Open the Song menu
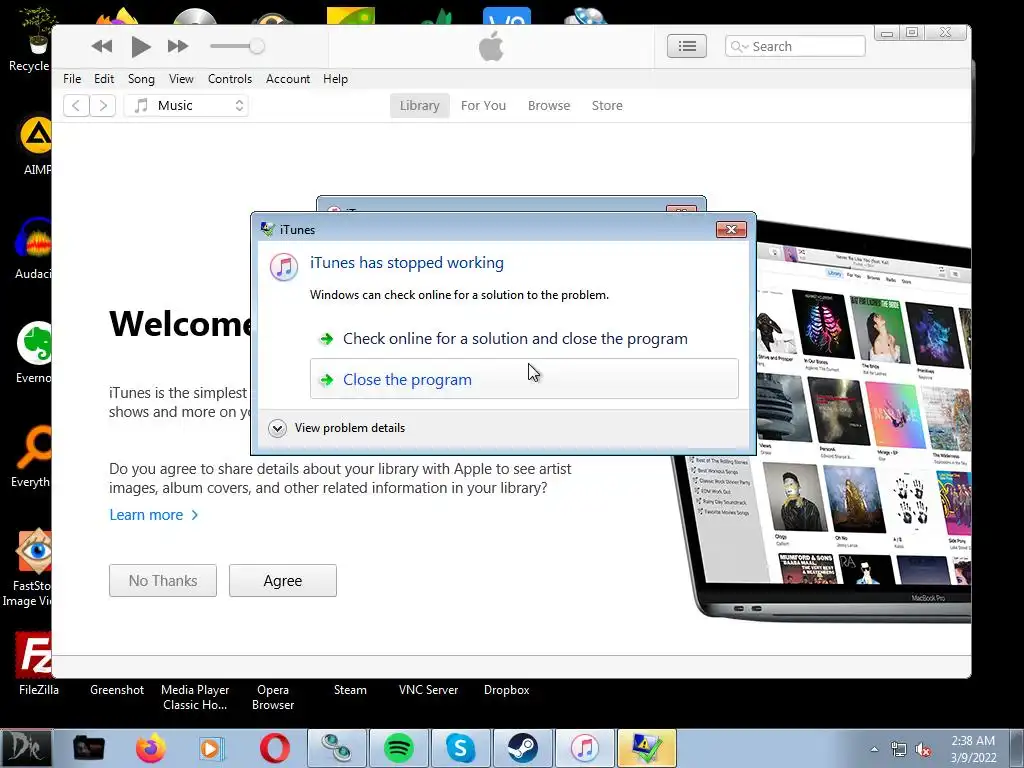This screenshot has width=1024, height=768. [x=141, y=79]
